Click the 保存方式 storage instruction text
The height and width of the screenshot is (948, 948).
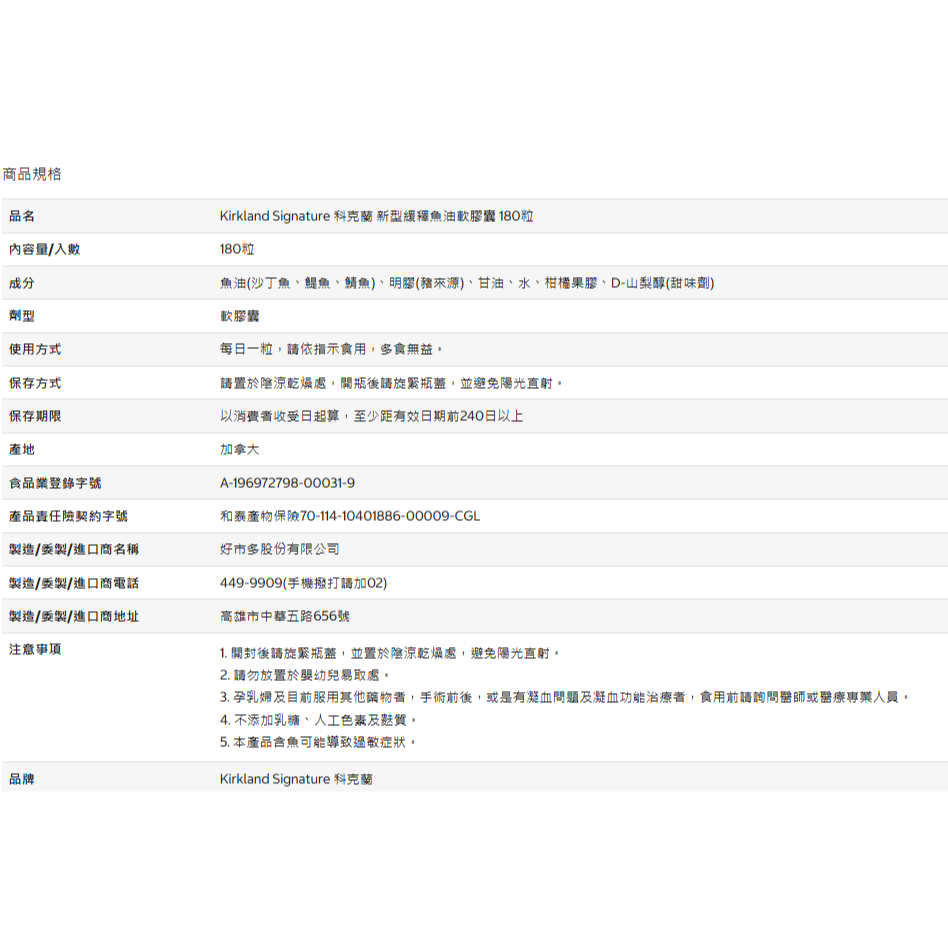[x=392, y=383]
